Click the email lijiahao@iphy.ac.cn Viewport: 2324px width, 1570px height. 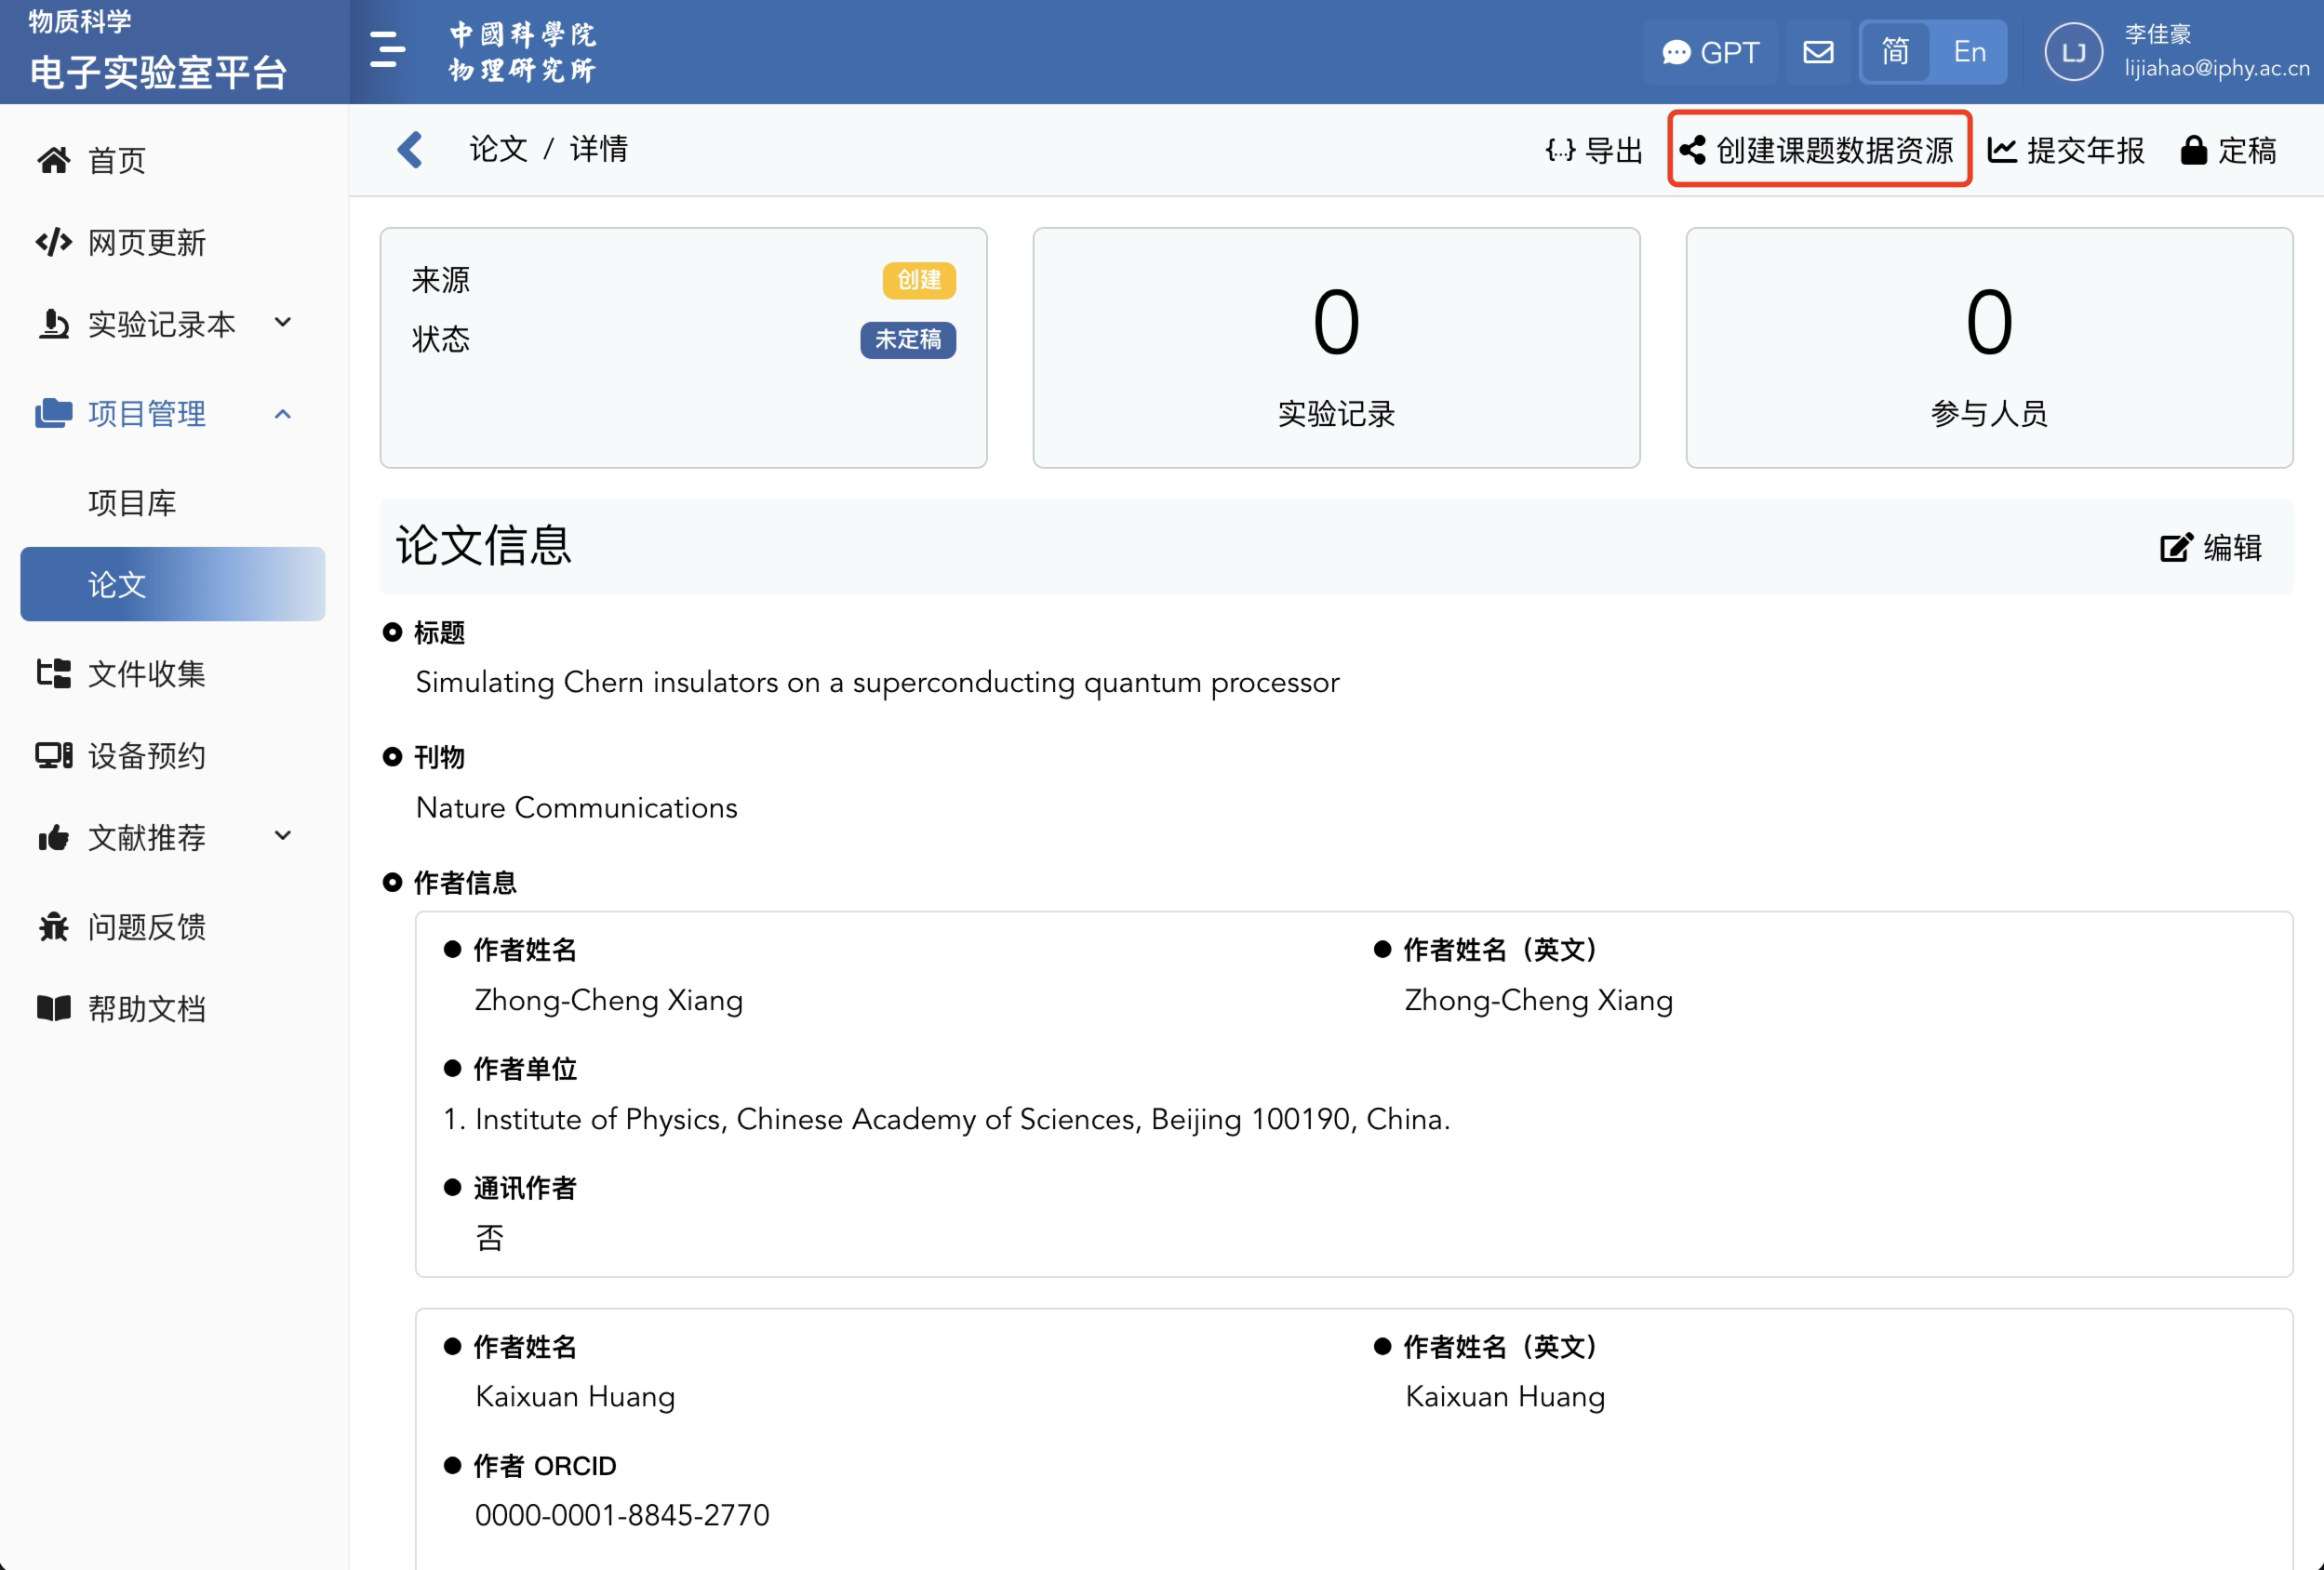pyautogui.click(x=2217, y=68)
